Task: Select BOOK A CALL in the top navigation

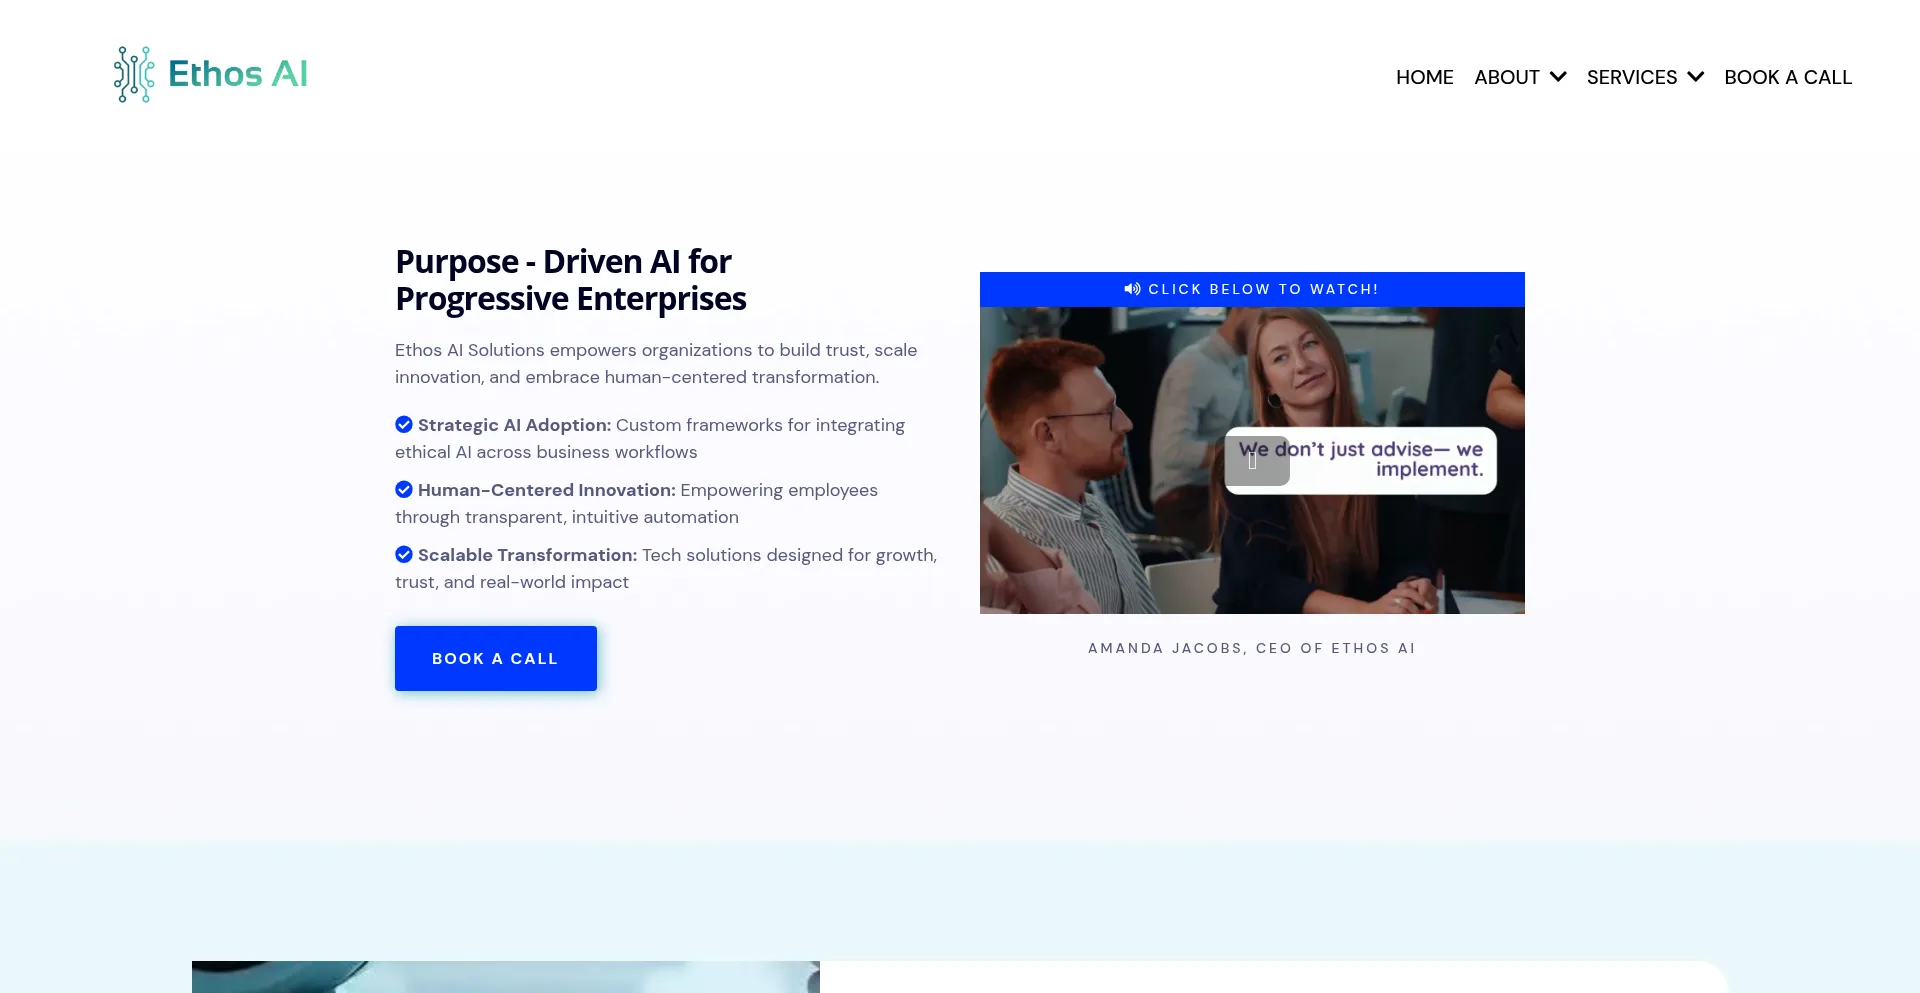Action: coord(1788,77)
